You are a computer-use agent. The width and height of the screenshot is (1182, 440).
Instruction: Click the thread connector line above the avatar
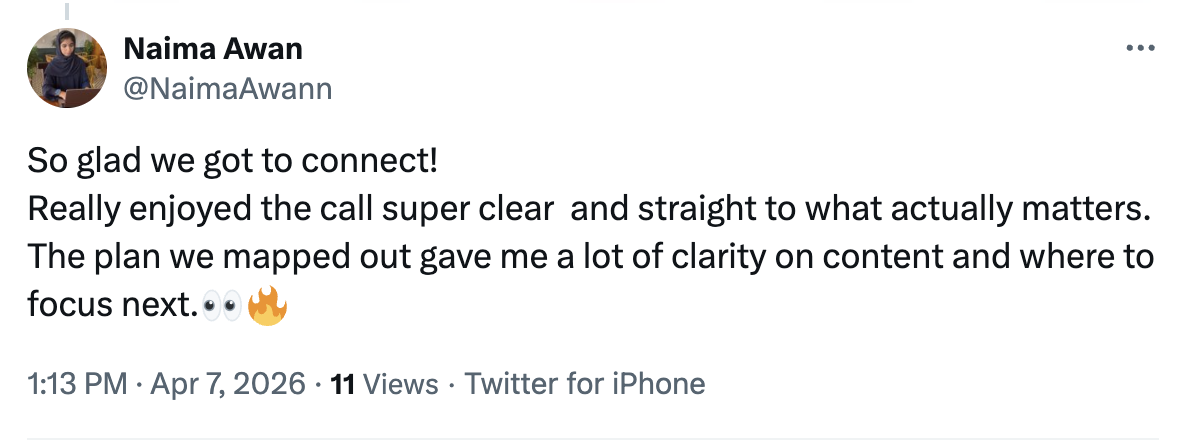pos(67,12)
